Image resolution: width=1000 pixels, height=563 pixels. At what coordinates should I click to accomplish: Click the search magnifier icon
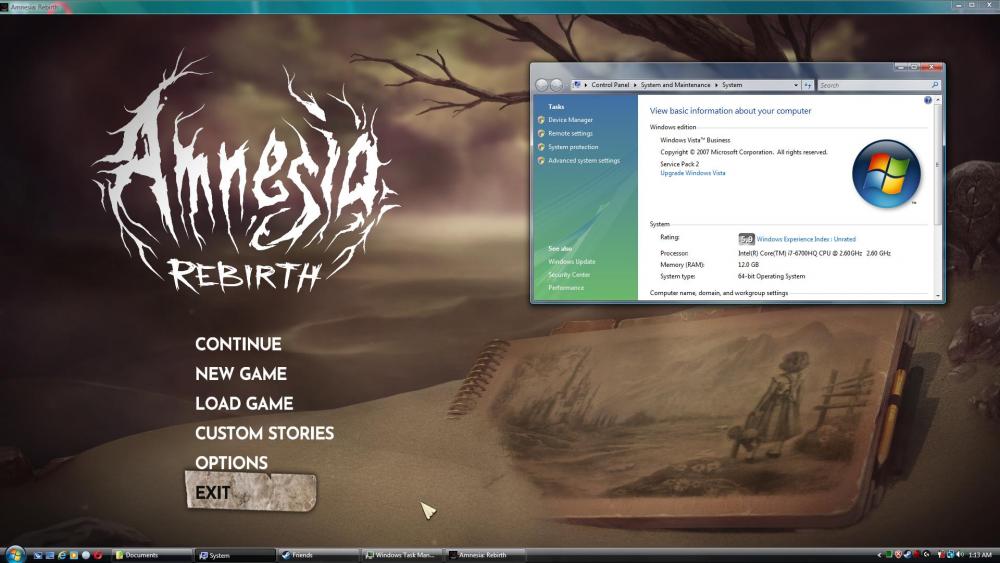coord(935,85)
